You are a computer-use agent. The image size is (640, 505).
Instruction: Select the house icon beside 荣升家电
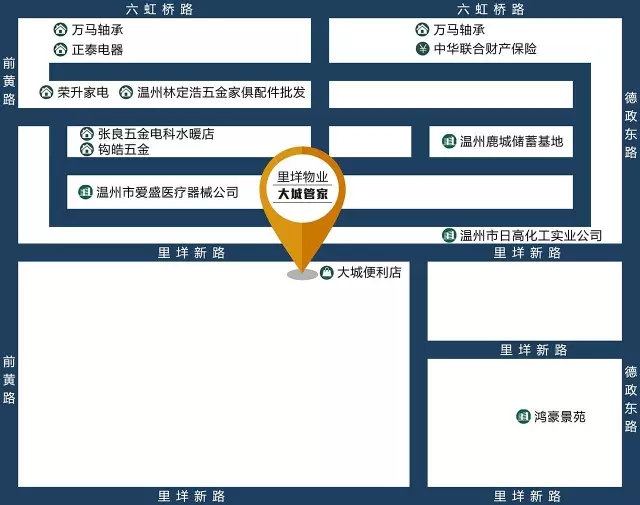pyautogui.click(x=46, y=92)
